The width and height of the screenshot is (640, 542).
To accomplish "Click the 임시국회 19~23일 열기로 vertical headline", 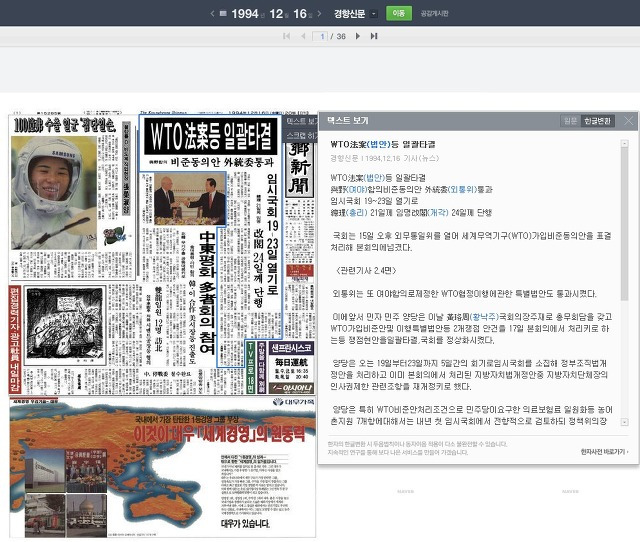I will pos(272,233).
